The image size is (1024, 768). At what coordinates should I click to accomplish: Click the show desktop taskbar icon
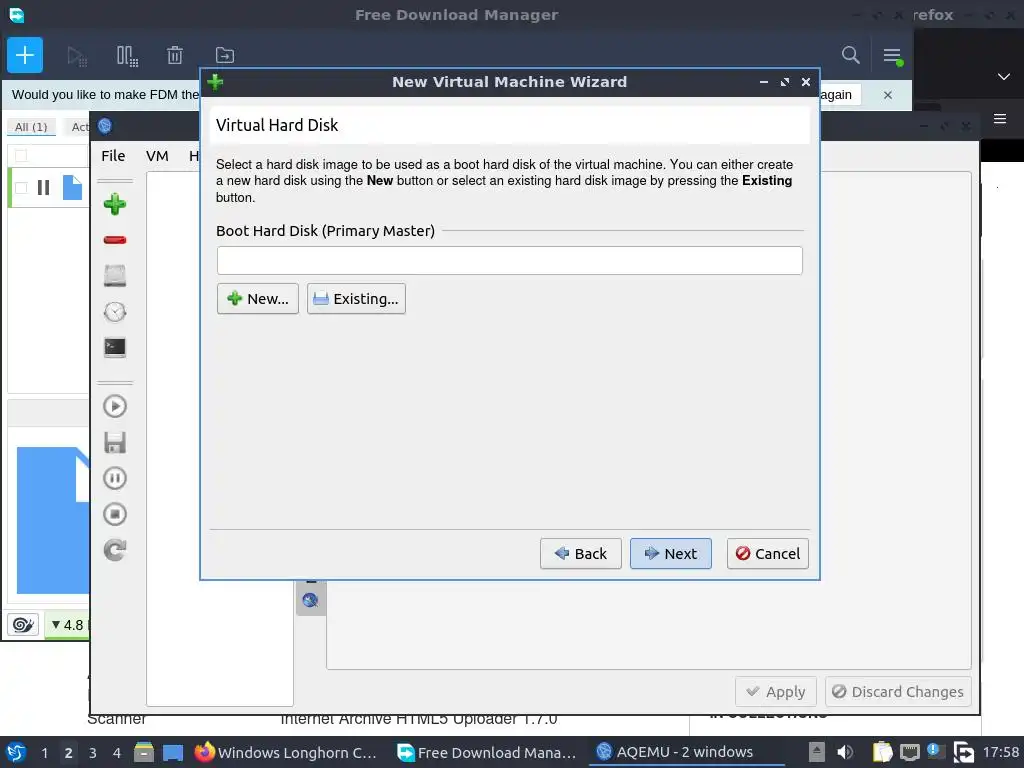(x=172, y=752)
